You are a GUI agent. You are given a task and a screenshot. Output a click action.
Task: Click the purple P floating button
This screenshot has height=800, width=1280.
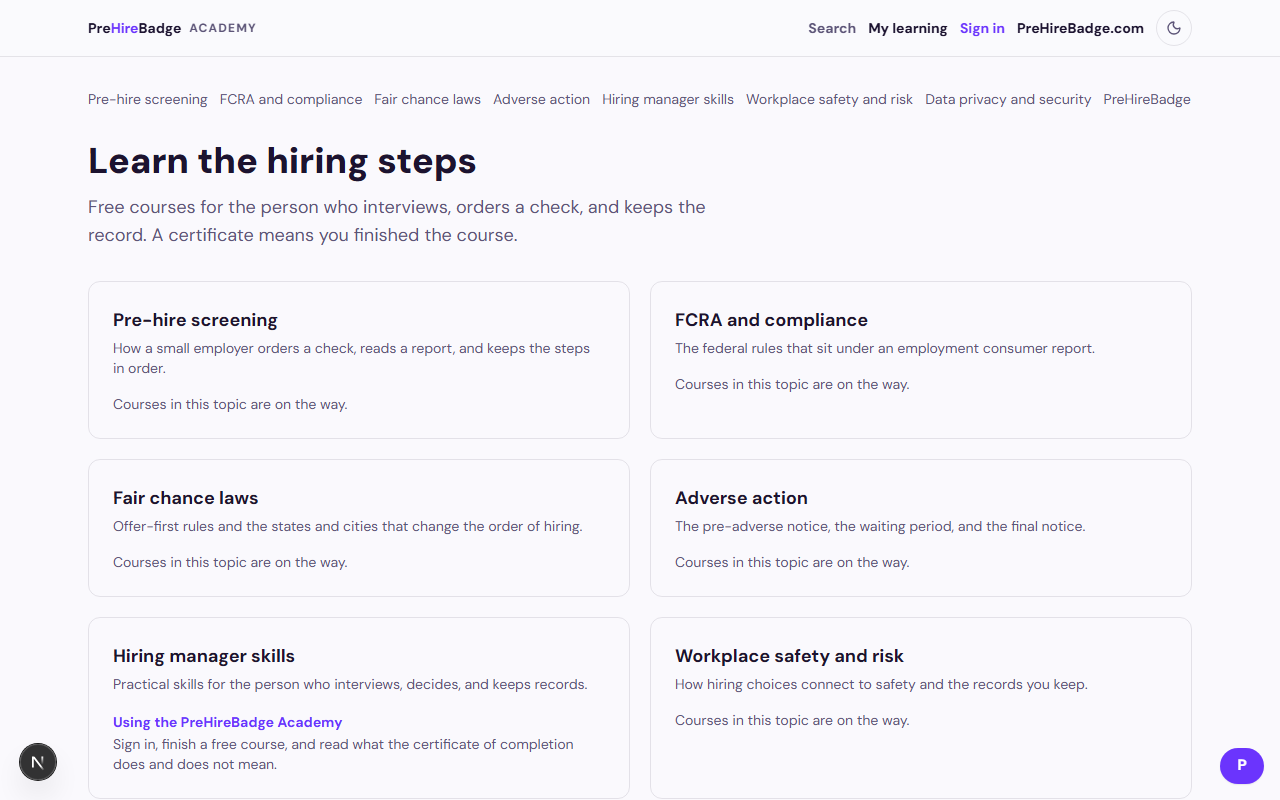pos(1242,766)
